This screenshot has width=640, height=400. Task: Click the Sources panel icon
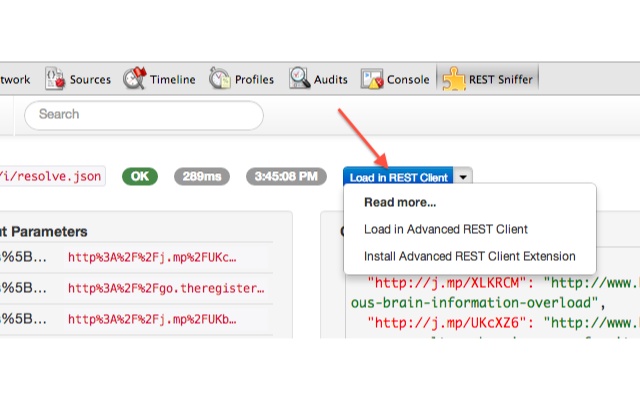(x=55, y=78)
